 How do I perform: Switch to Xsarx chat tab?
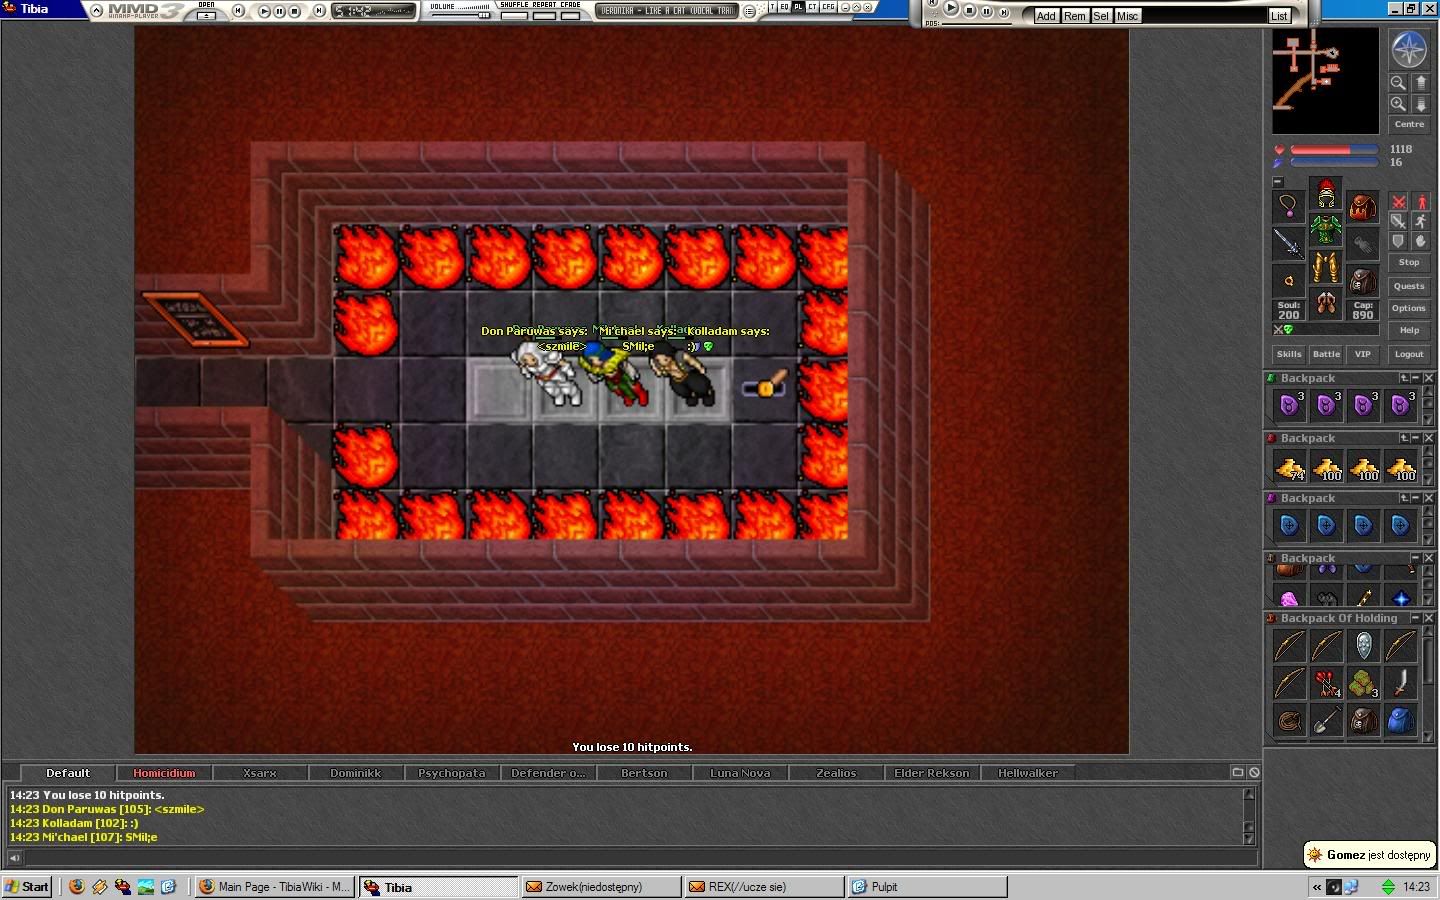(260, 773)
